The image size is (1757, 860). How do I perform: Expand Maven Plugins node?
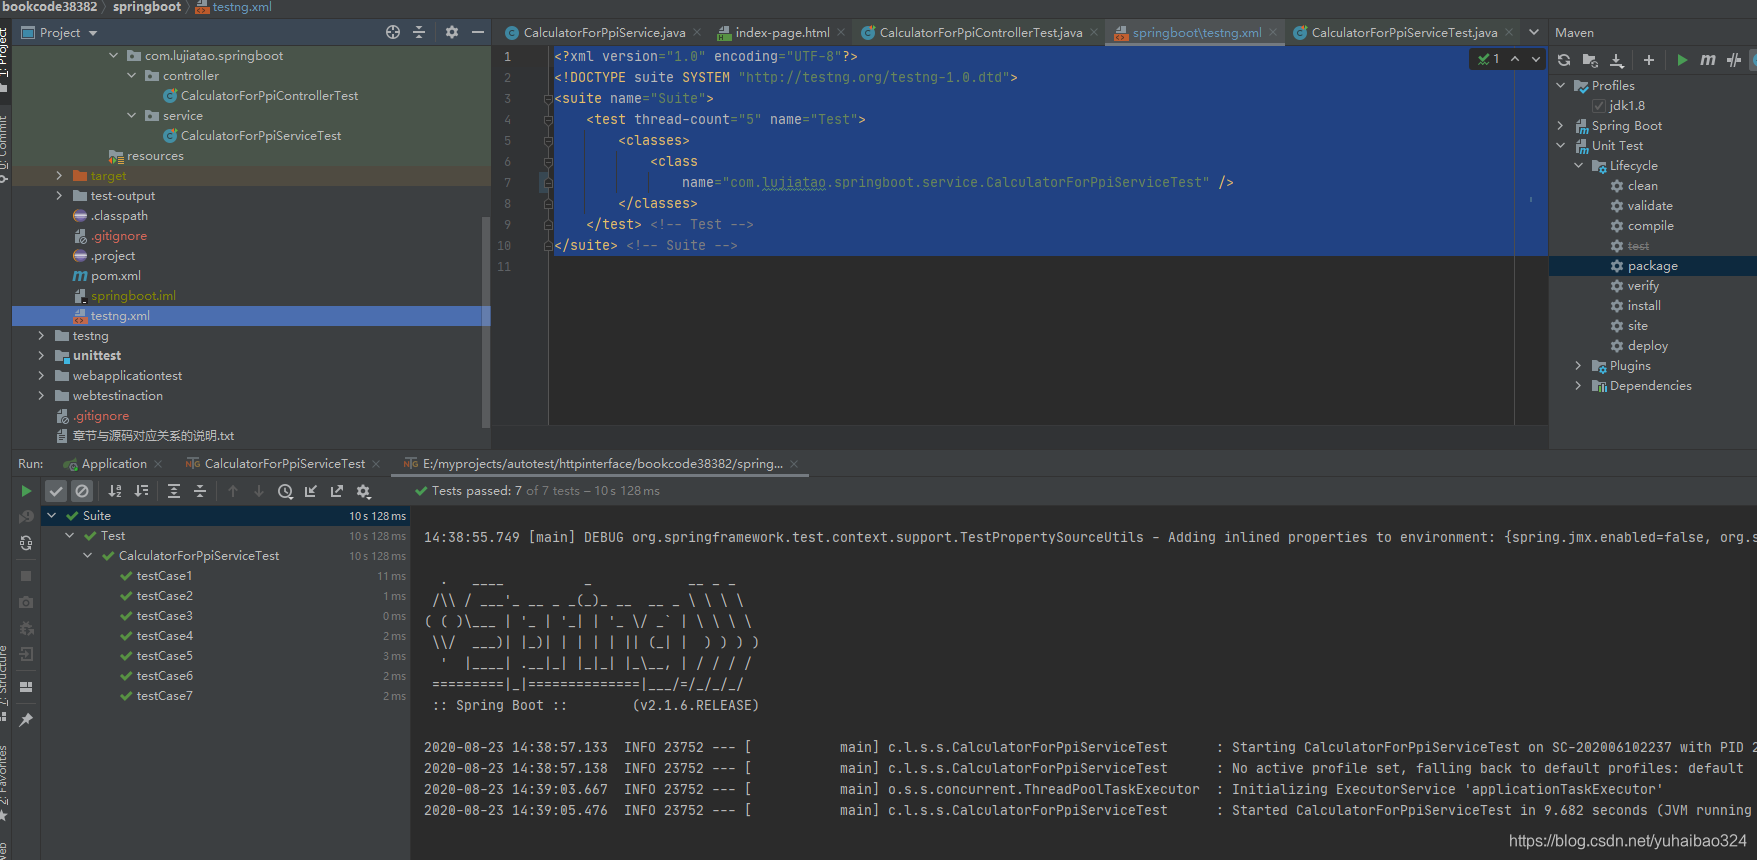tap(1579, 366)
